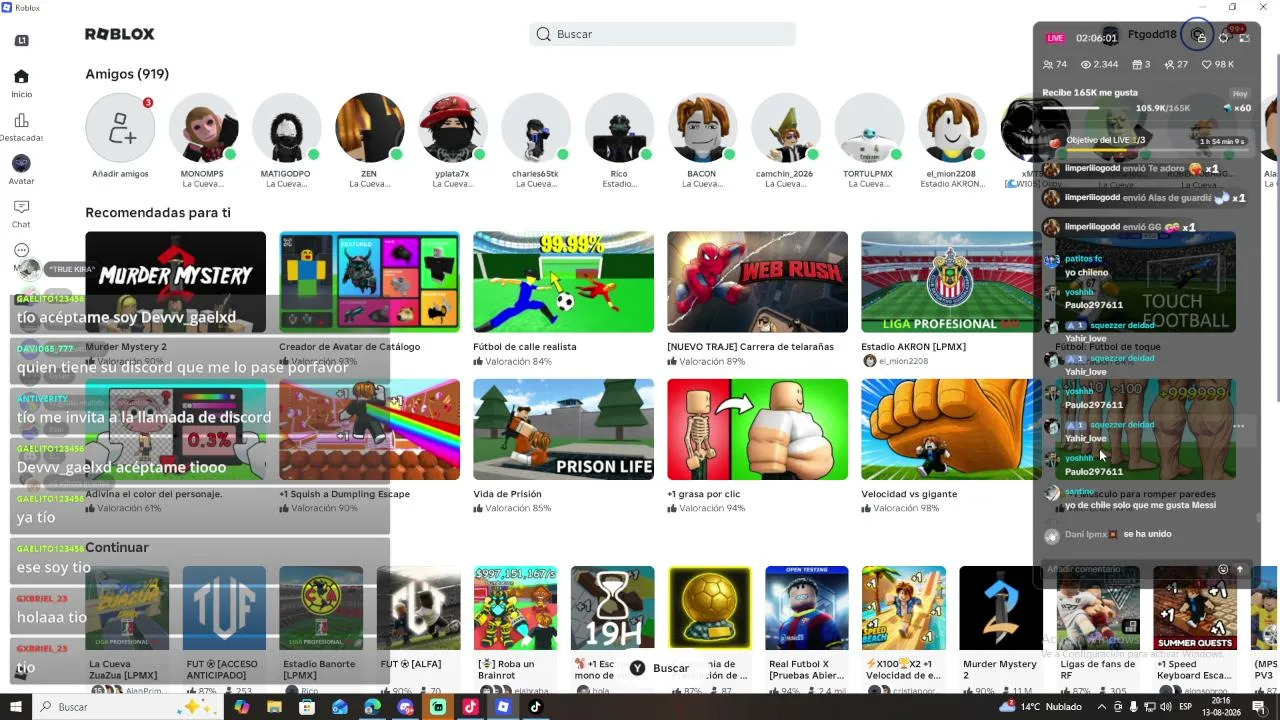Open the pink TikTok Live Studio taskbar icon
The width and height of the screenshot is (1280, 720).
[x=470, y=707]
